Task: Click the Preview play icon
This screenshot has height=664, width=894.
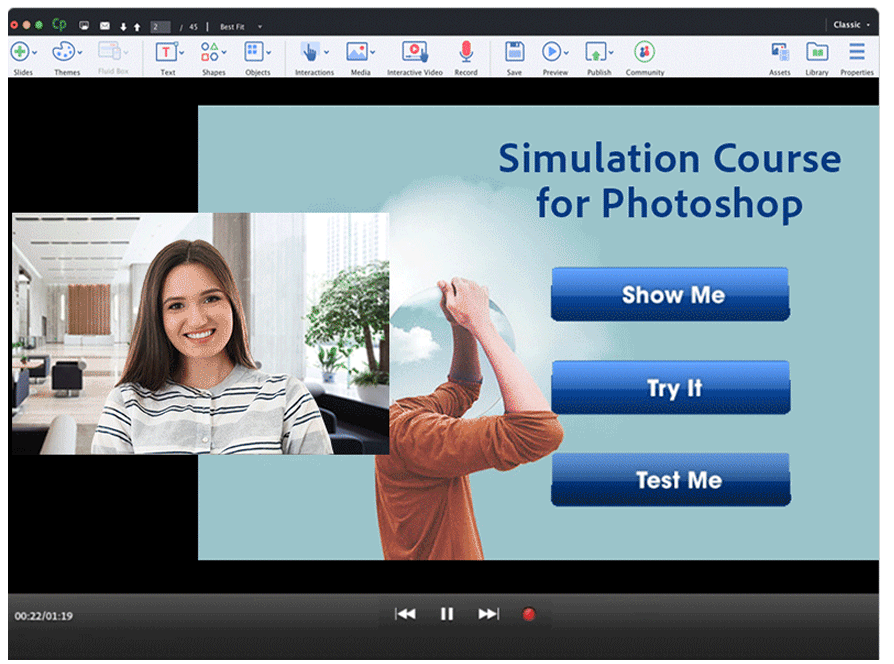Action: tap(551, 52)
